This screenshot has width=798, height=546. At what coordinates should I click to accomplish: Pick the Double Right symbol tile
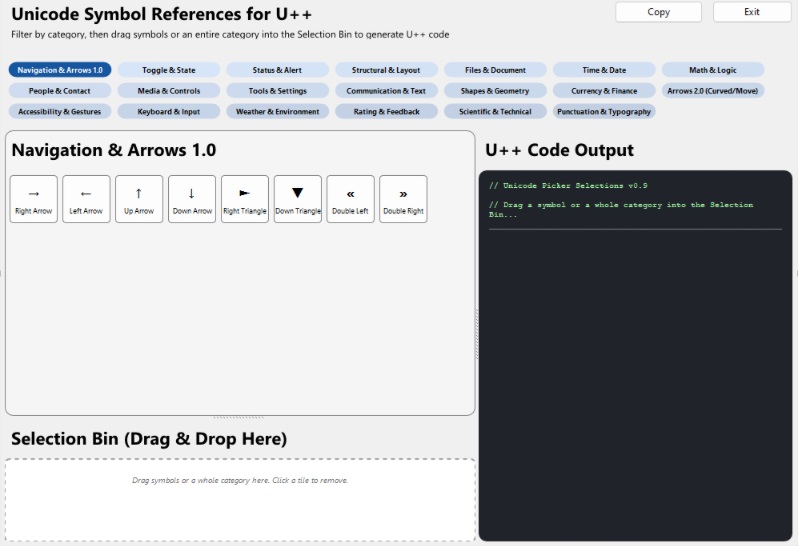coord(403,199)
